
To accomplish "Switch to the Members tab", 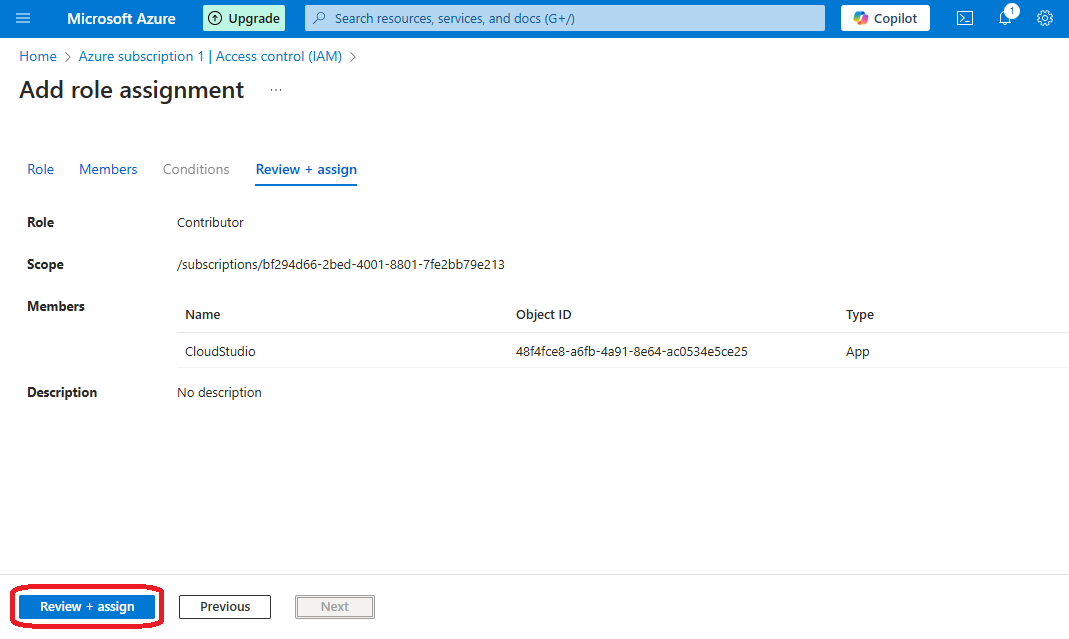I will (x=108, y=169).
